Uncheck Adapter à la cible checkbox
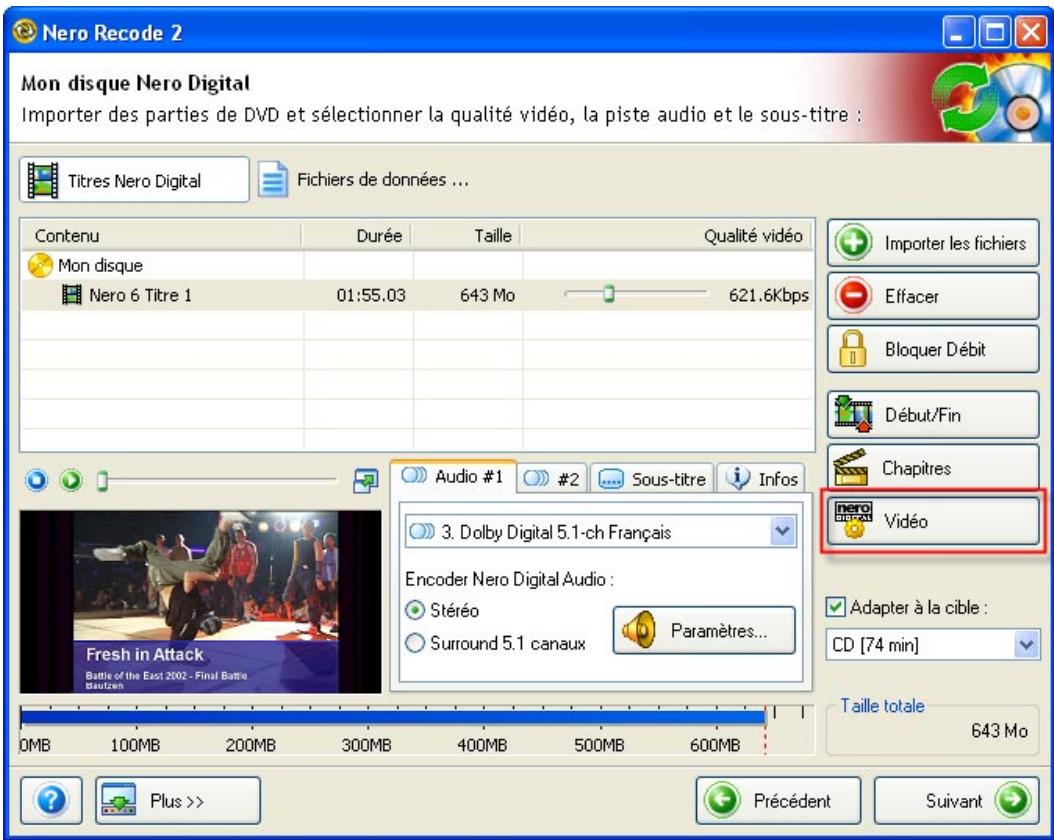 point(835,607)
